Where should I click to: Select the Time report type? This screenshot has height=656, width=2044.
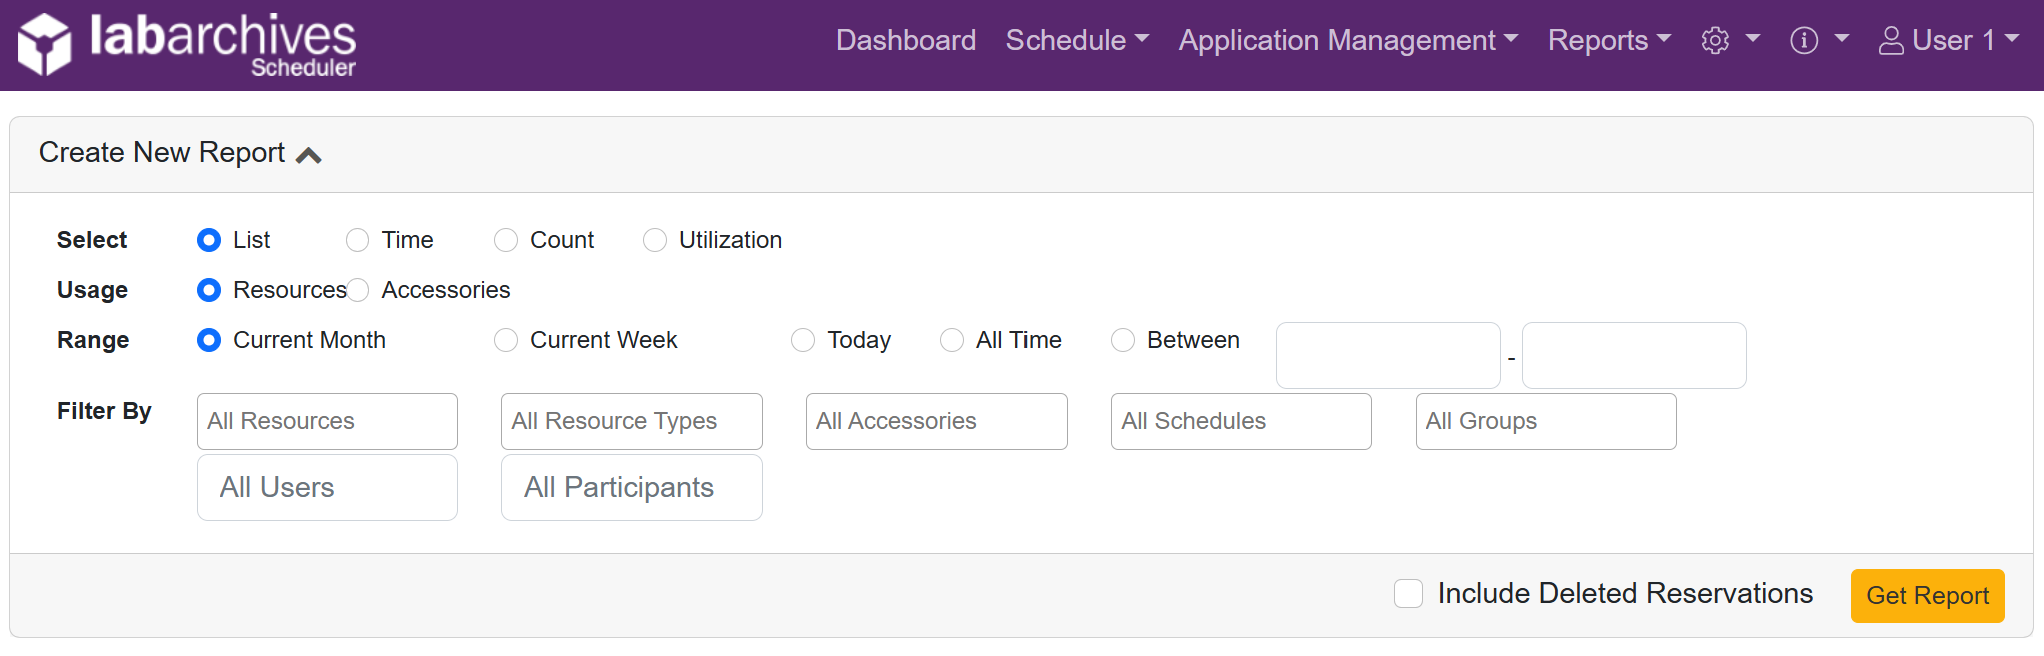point(358,240)
